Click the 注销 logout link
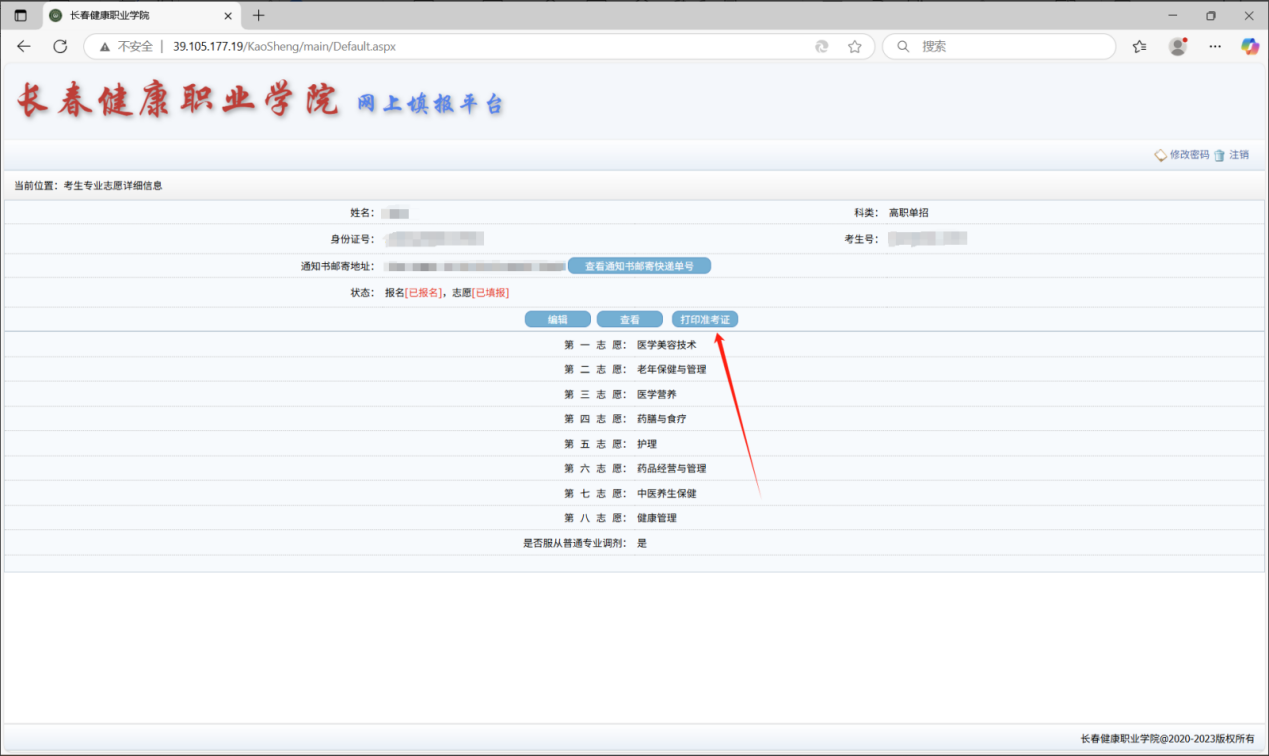 [x=1238, y=155]
